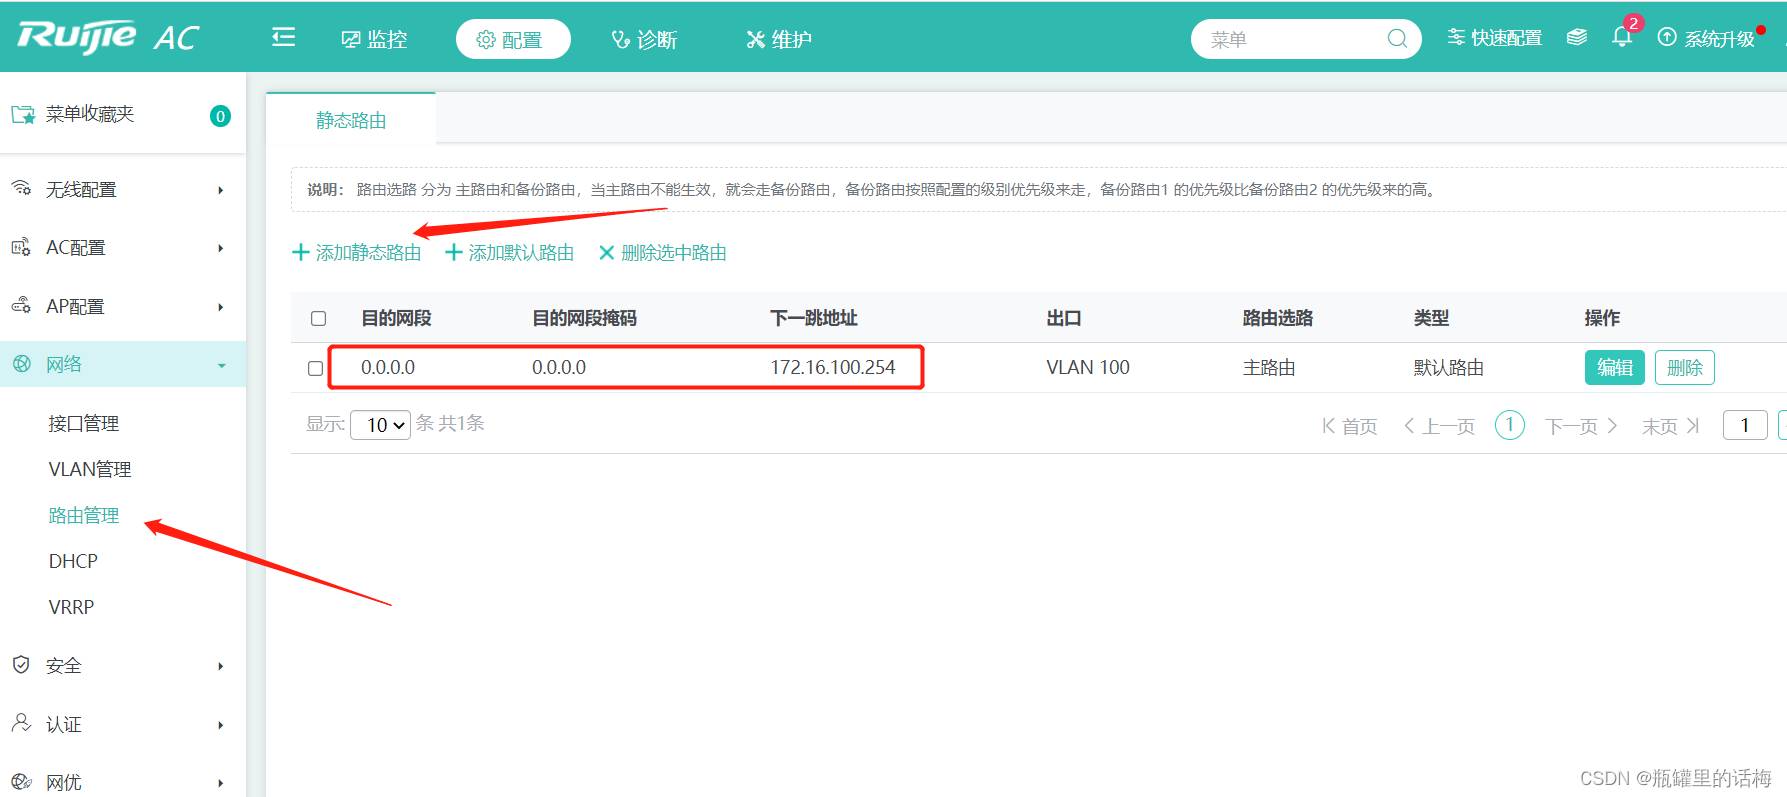Open the rows-per-page dropdown showing 10

click(x=381, y=425)
